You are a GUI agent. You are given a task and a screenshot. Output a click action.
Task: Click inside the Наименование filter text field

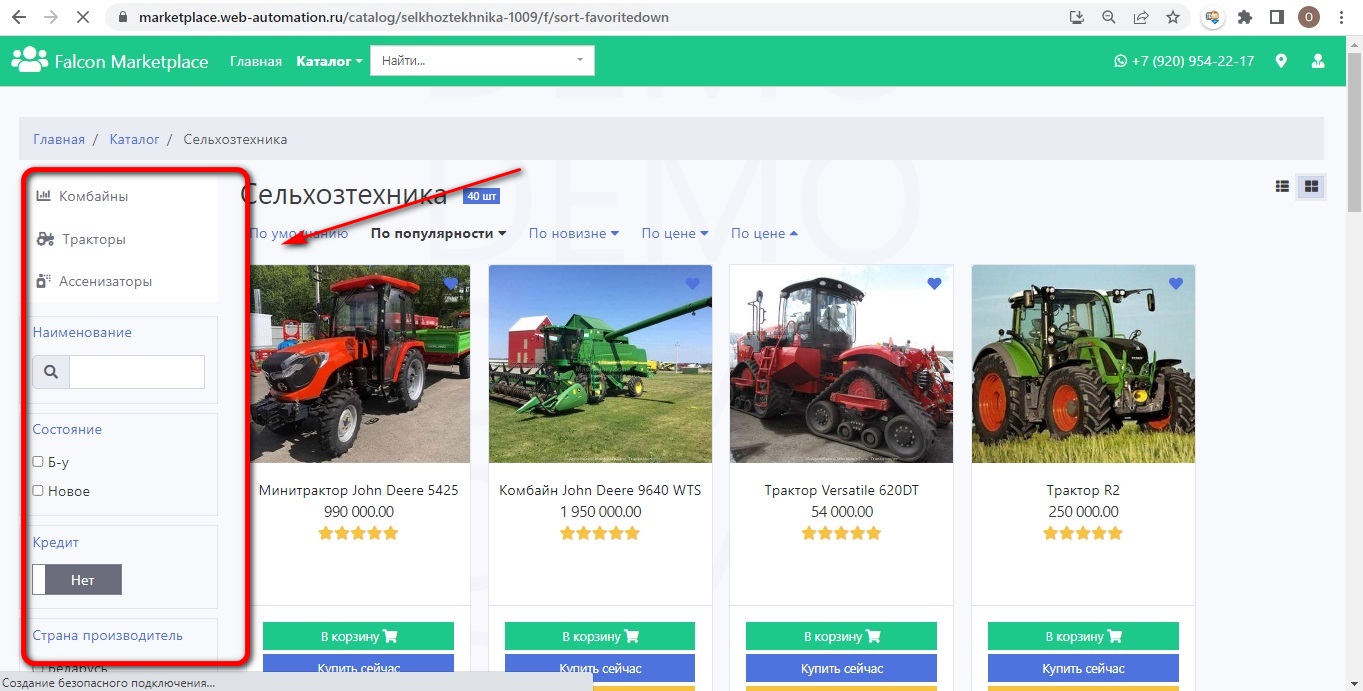click(137, 372)
